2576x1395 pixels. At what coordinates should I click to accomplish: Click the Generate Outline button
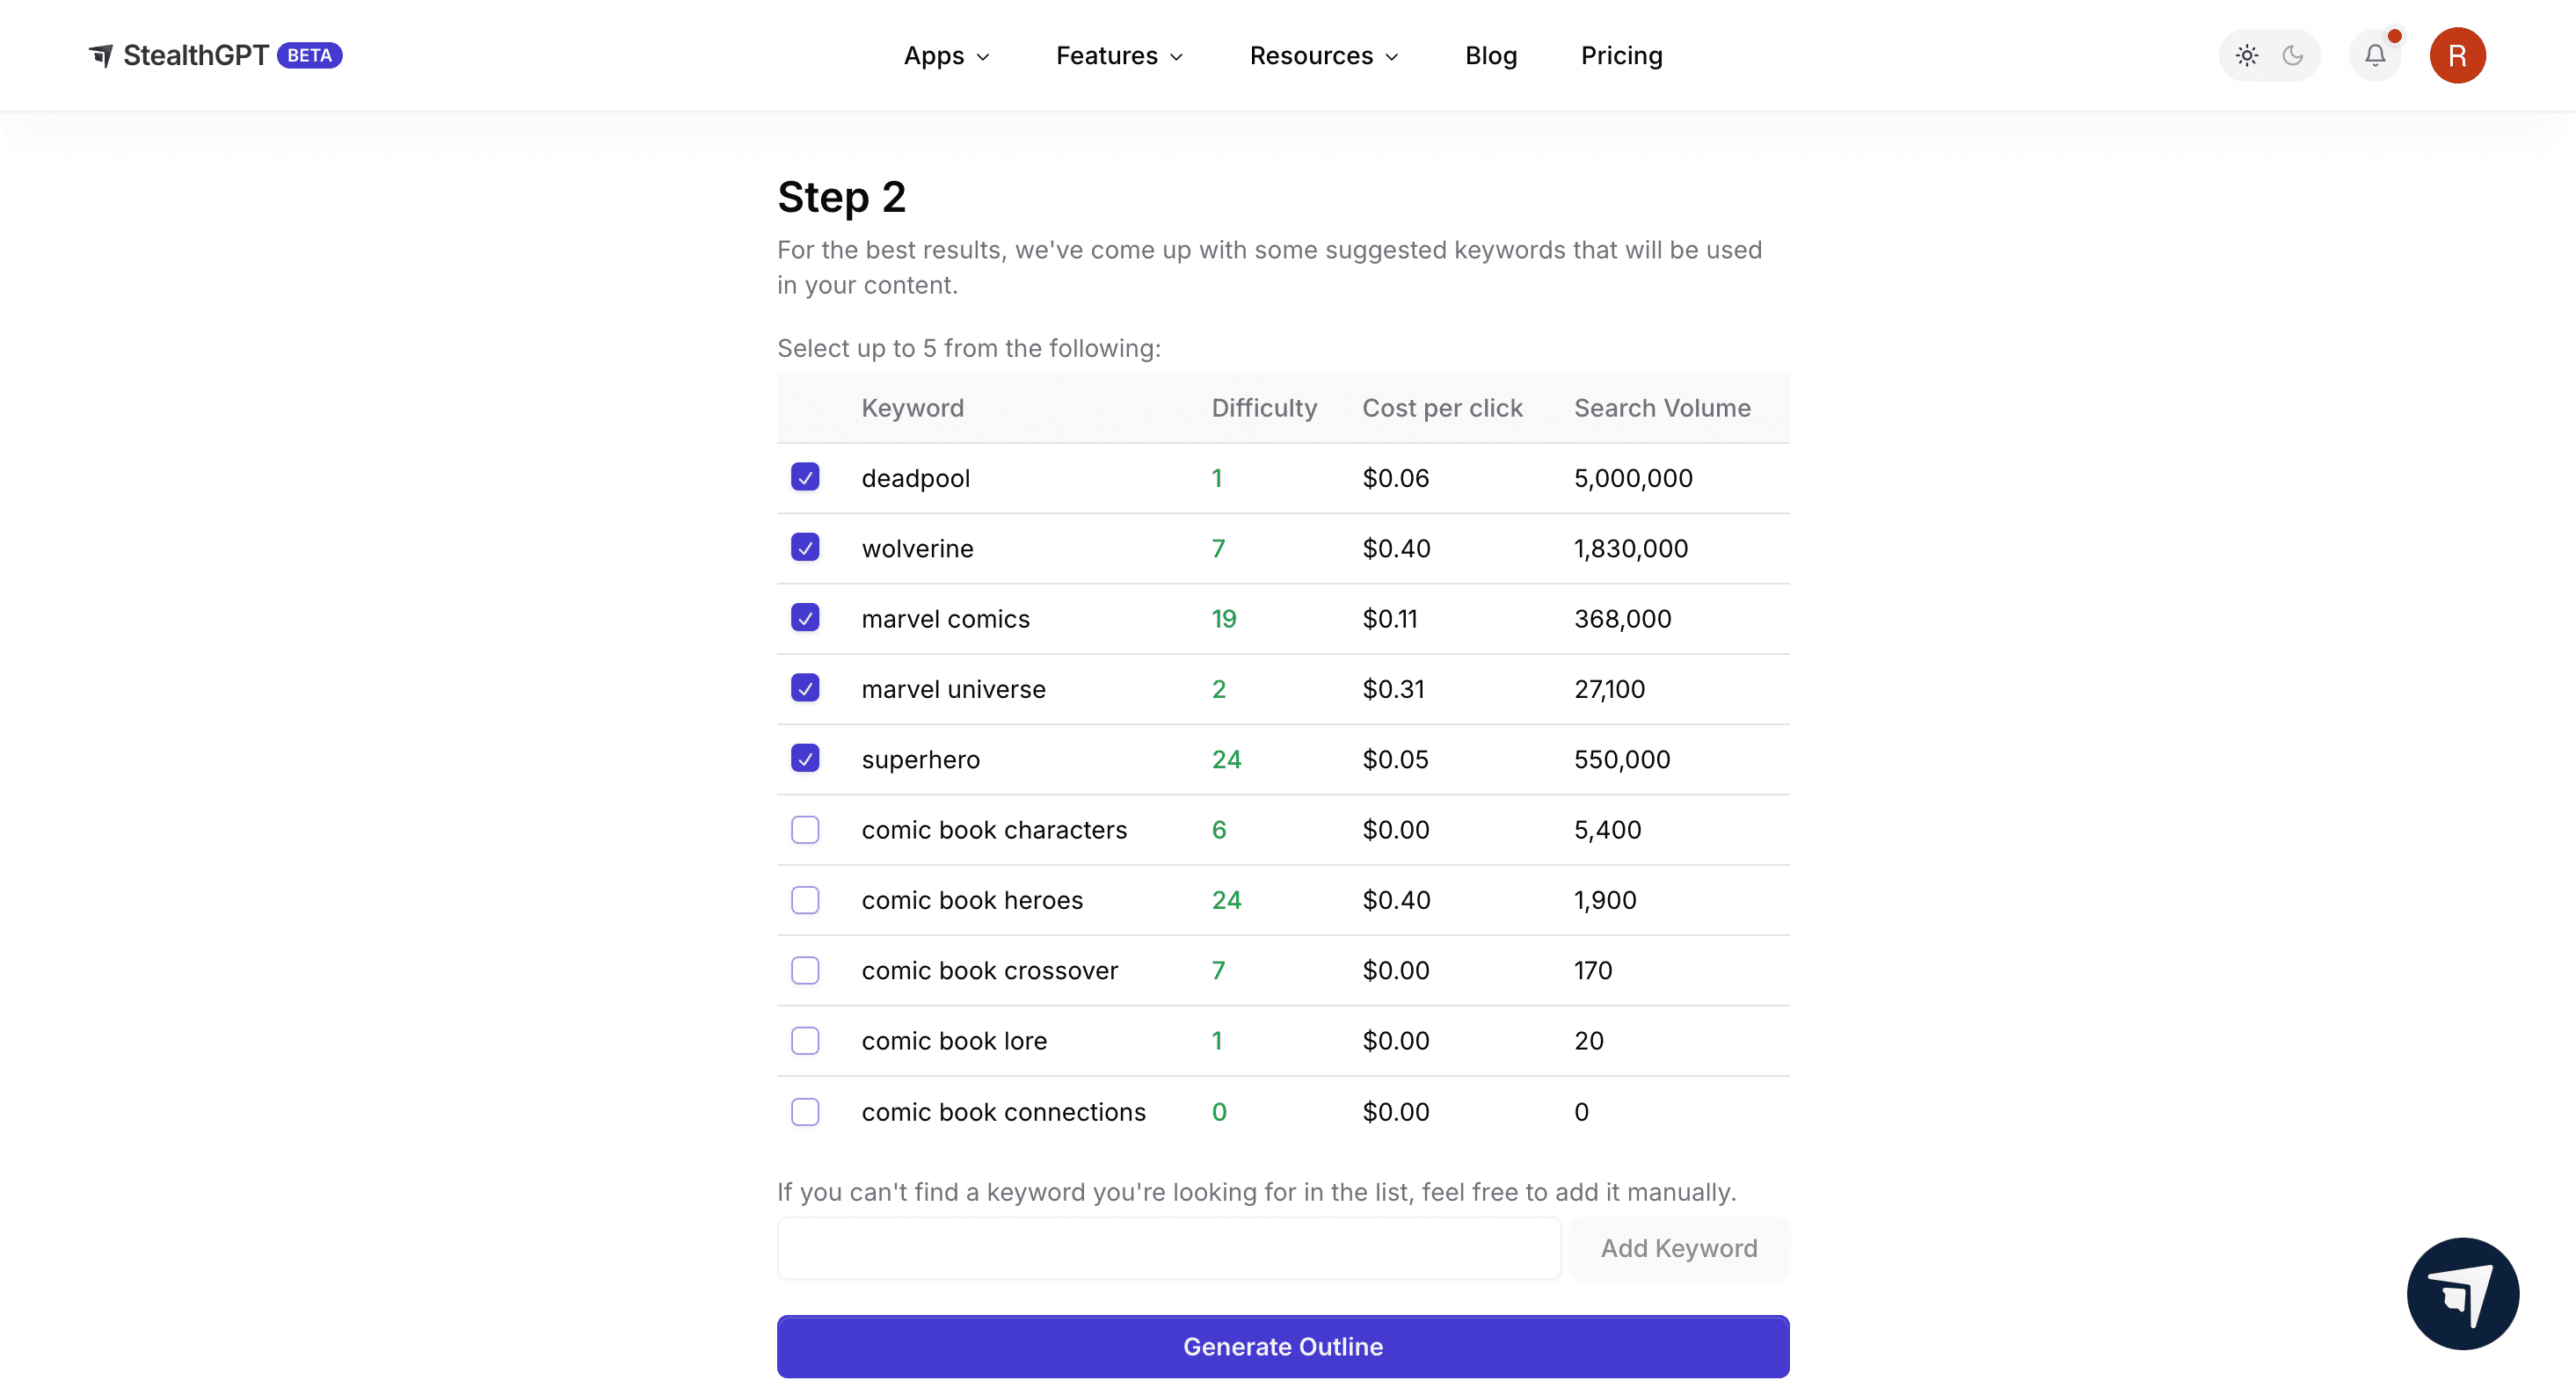1282,1346
